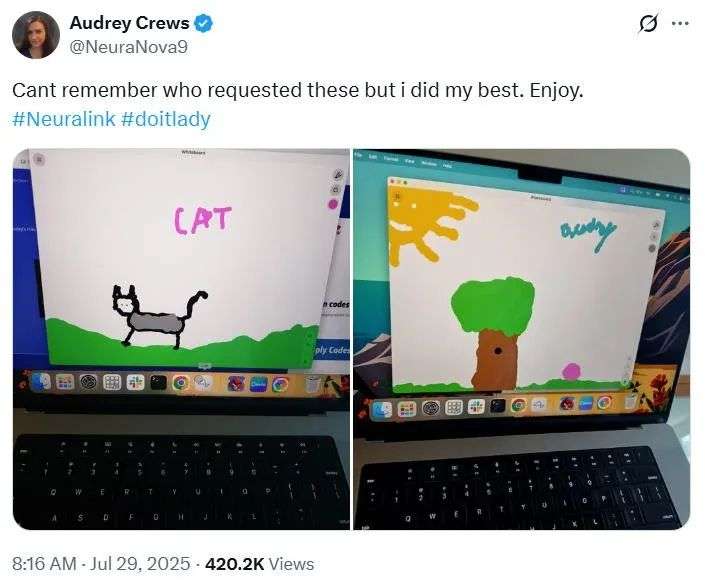Click Slack icon in left photo's dock

click(135, 382)
